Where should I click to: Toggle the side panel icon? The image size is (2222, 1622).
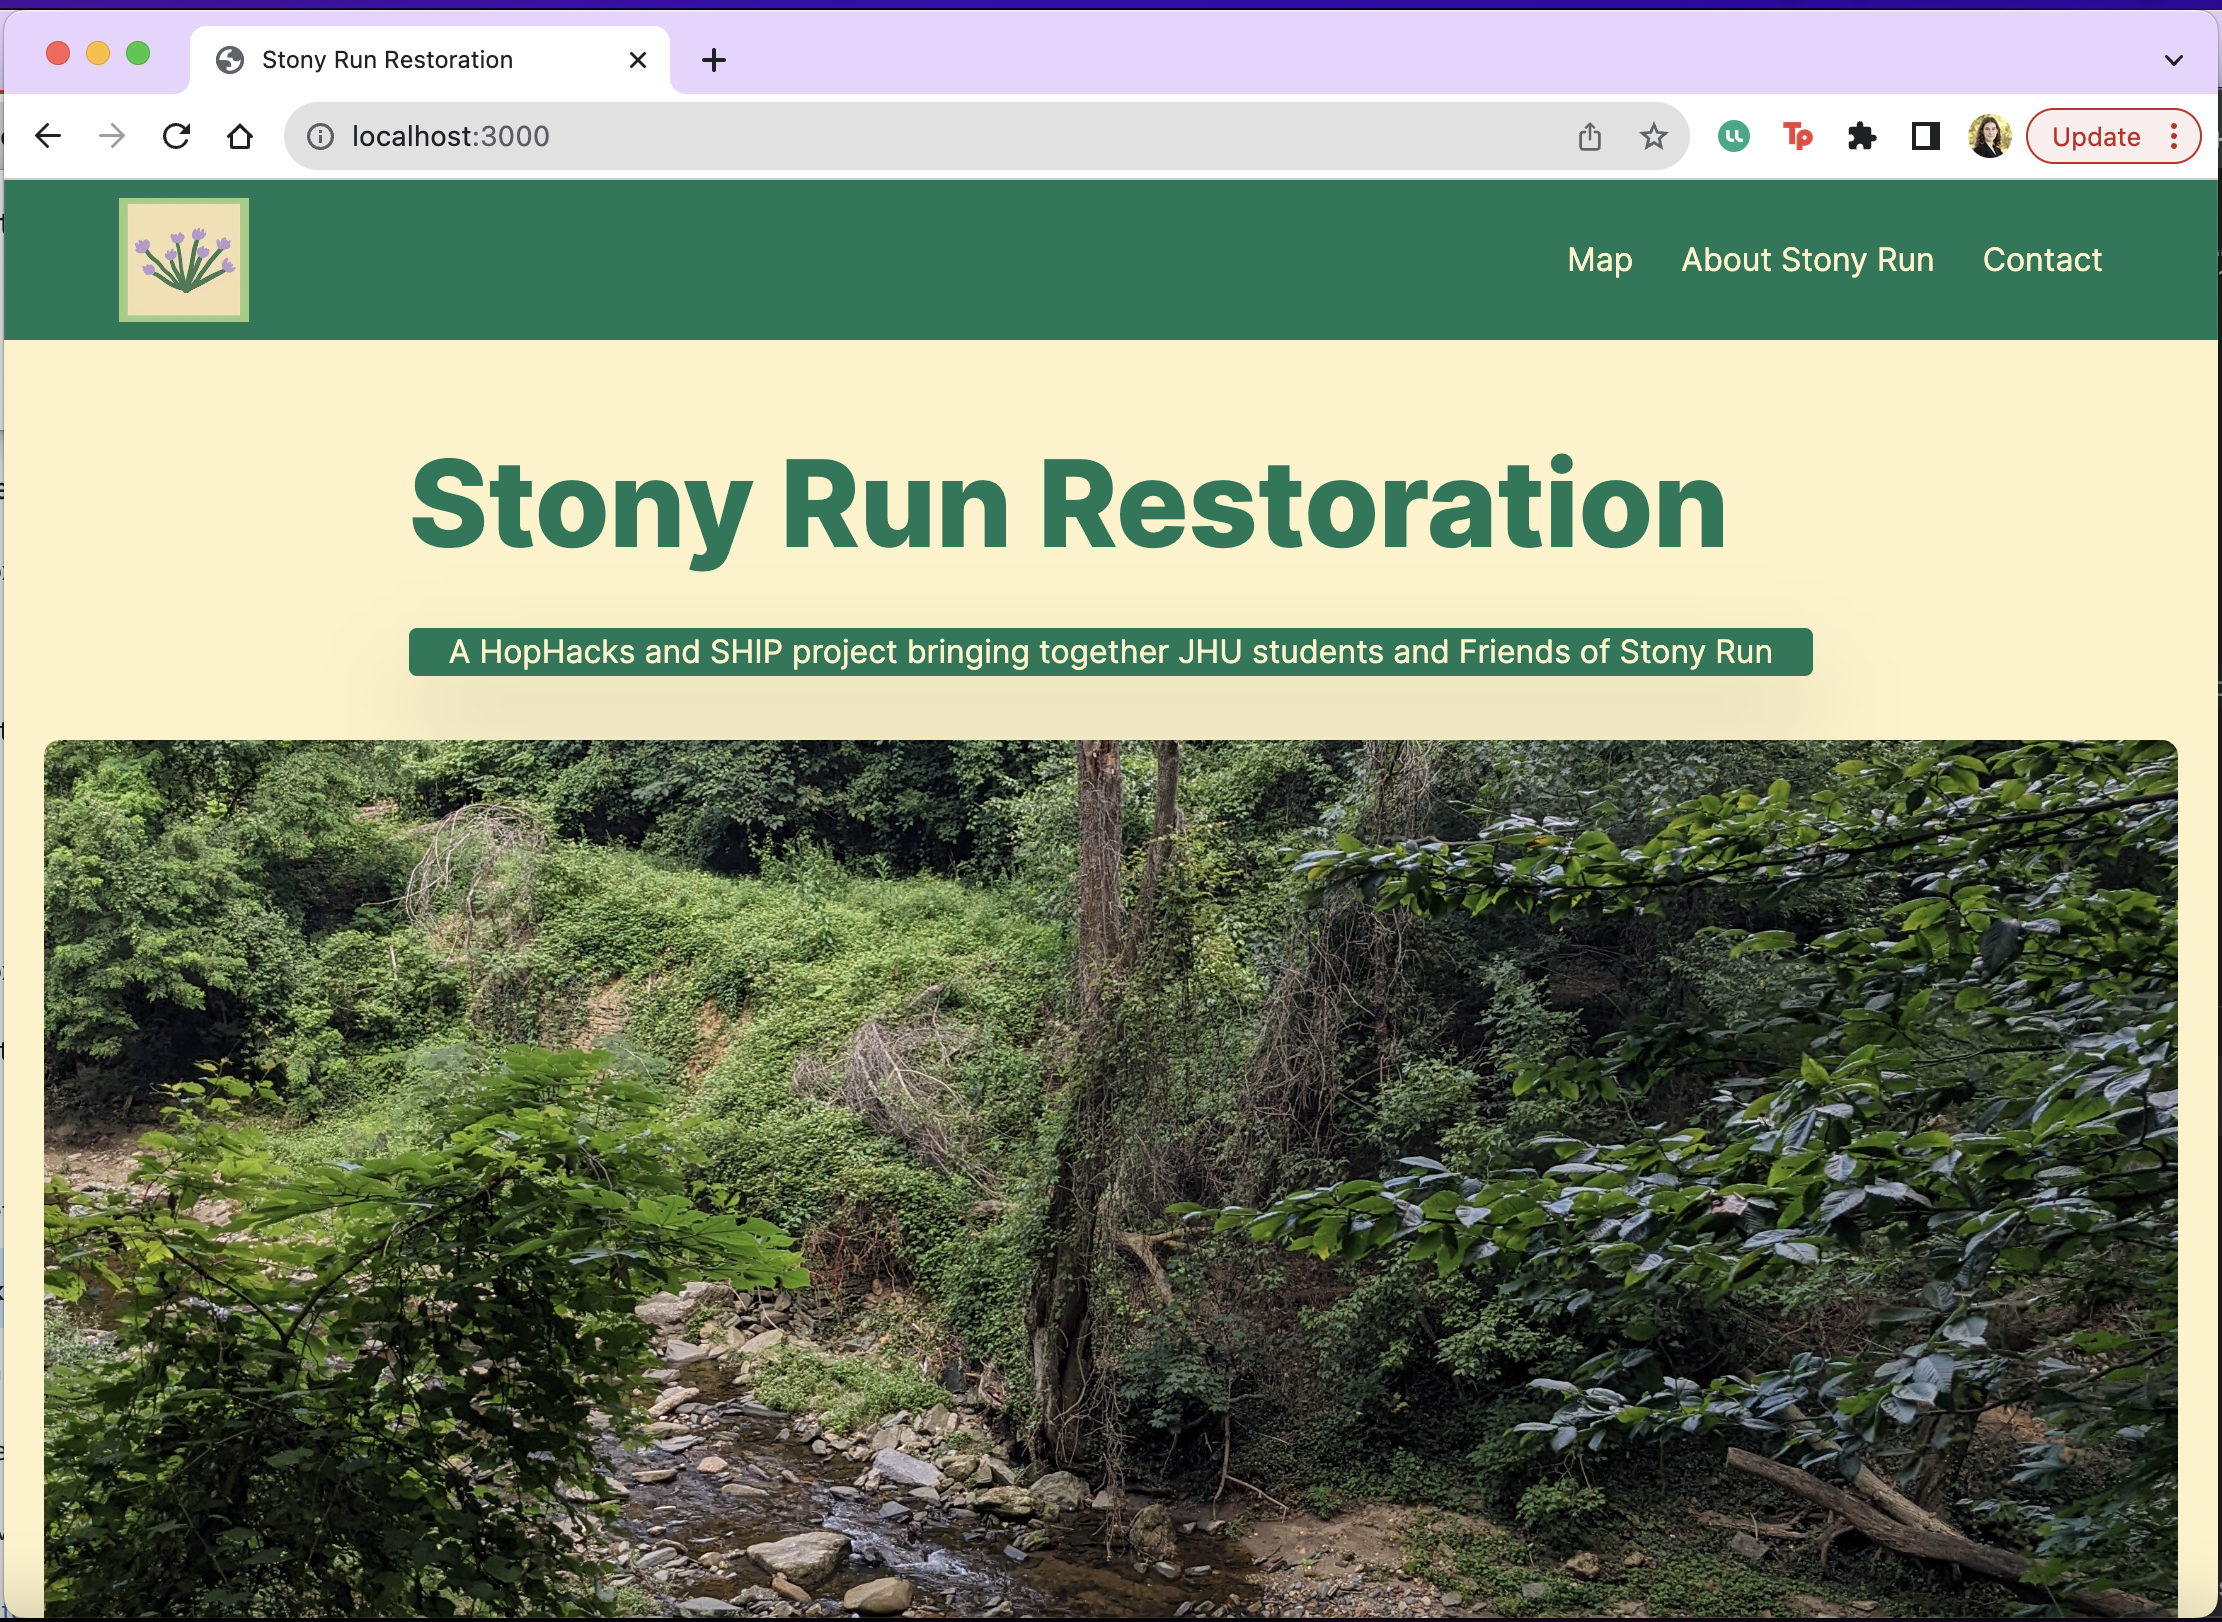[x=1926, y=136]
